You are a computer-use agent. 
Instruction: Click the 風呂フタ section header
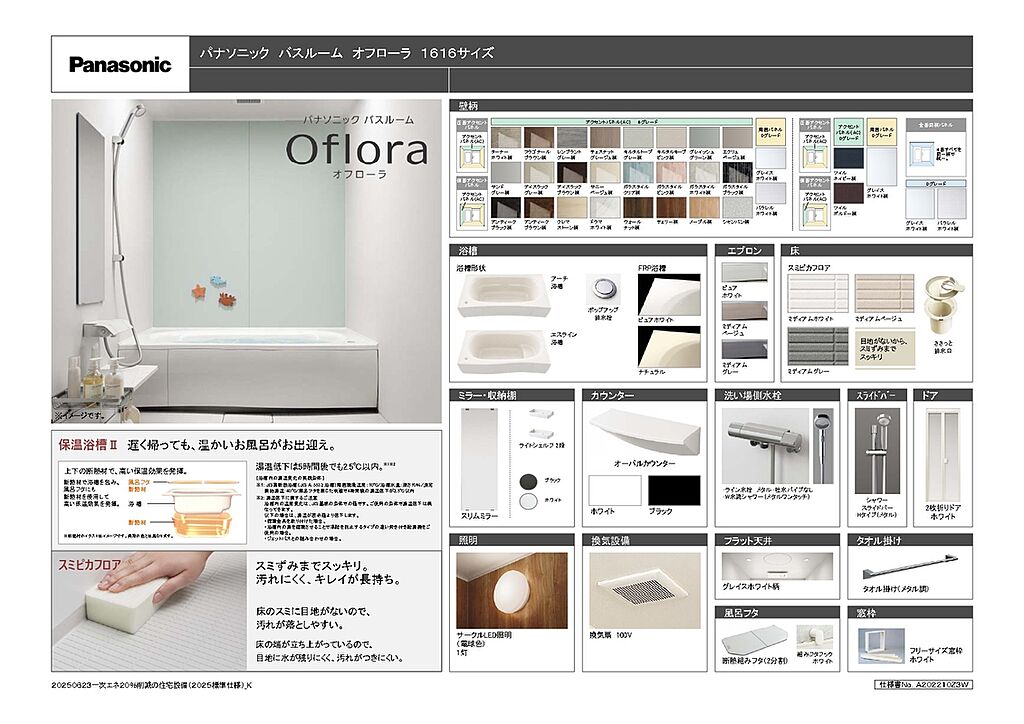coord(777,613)
